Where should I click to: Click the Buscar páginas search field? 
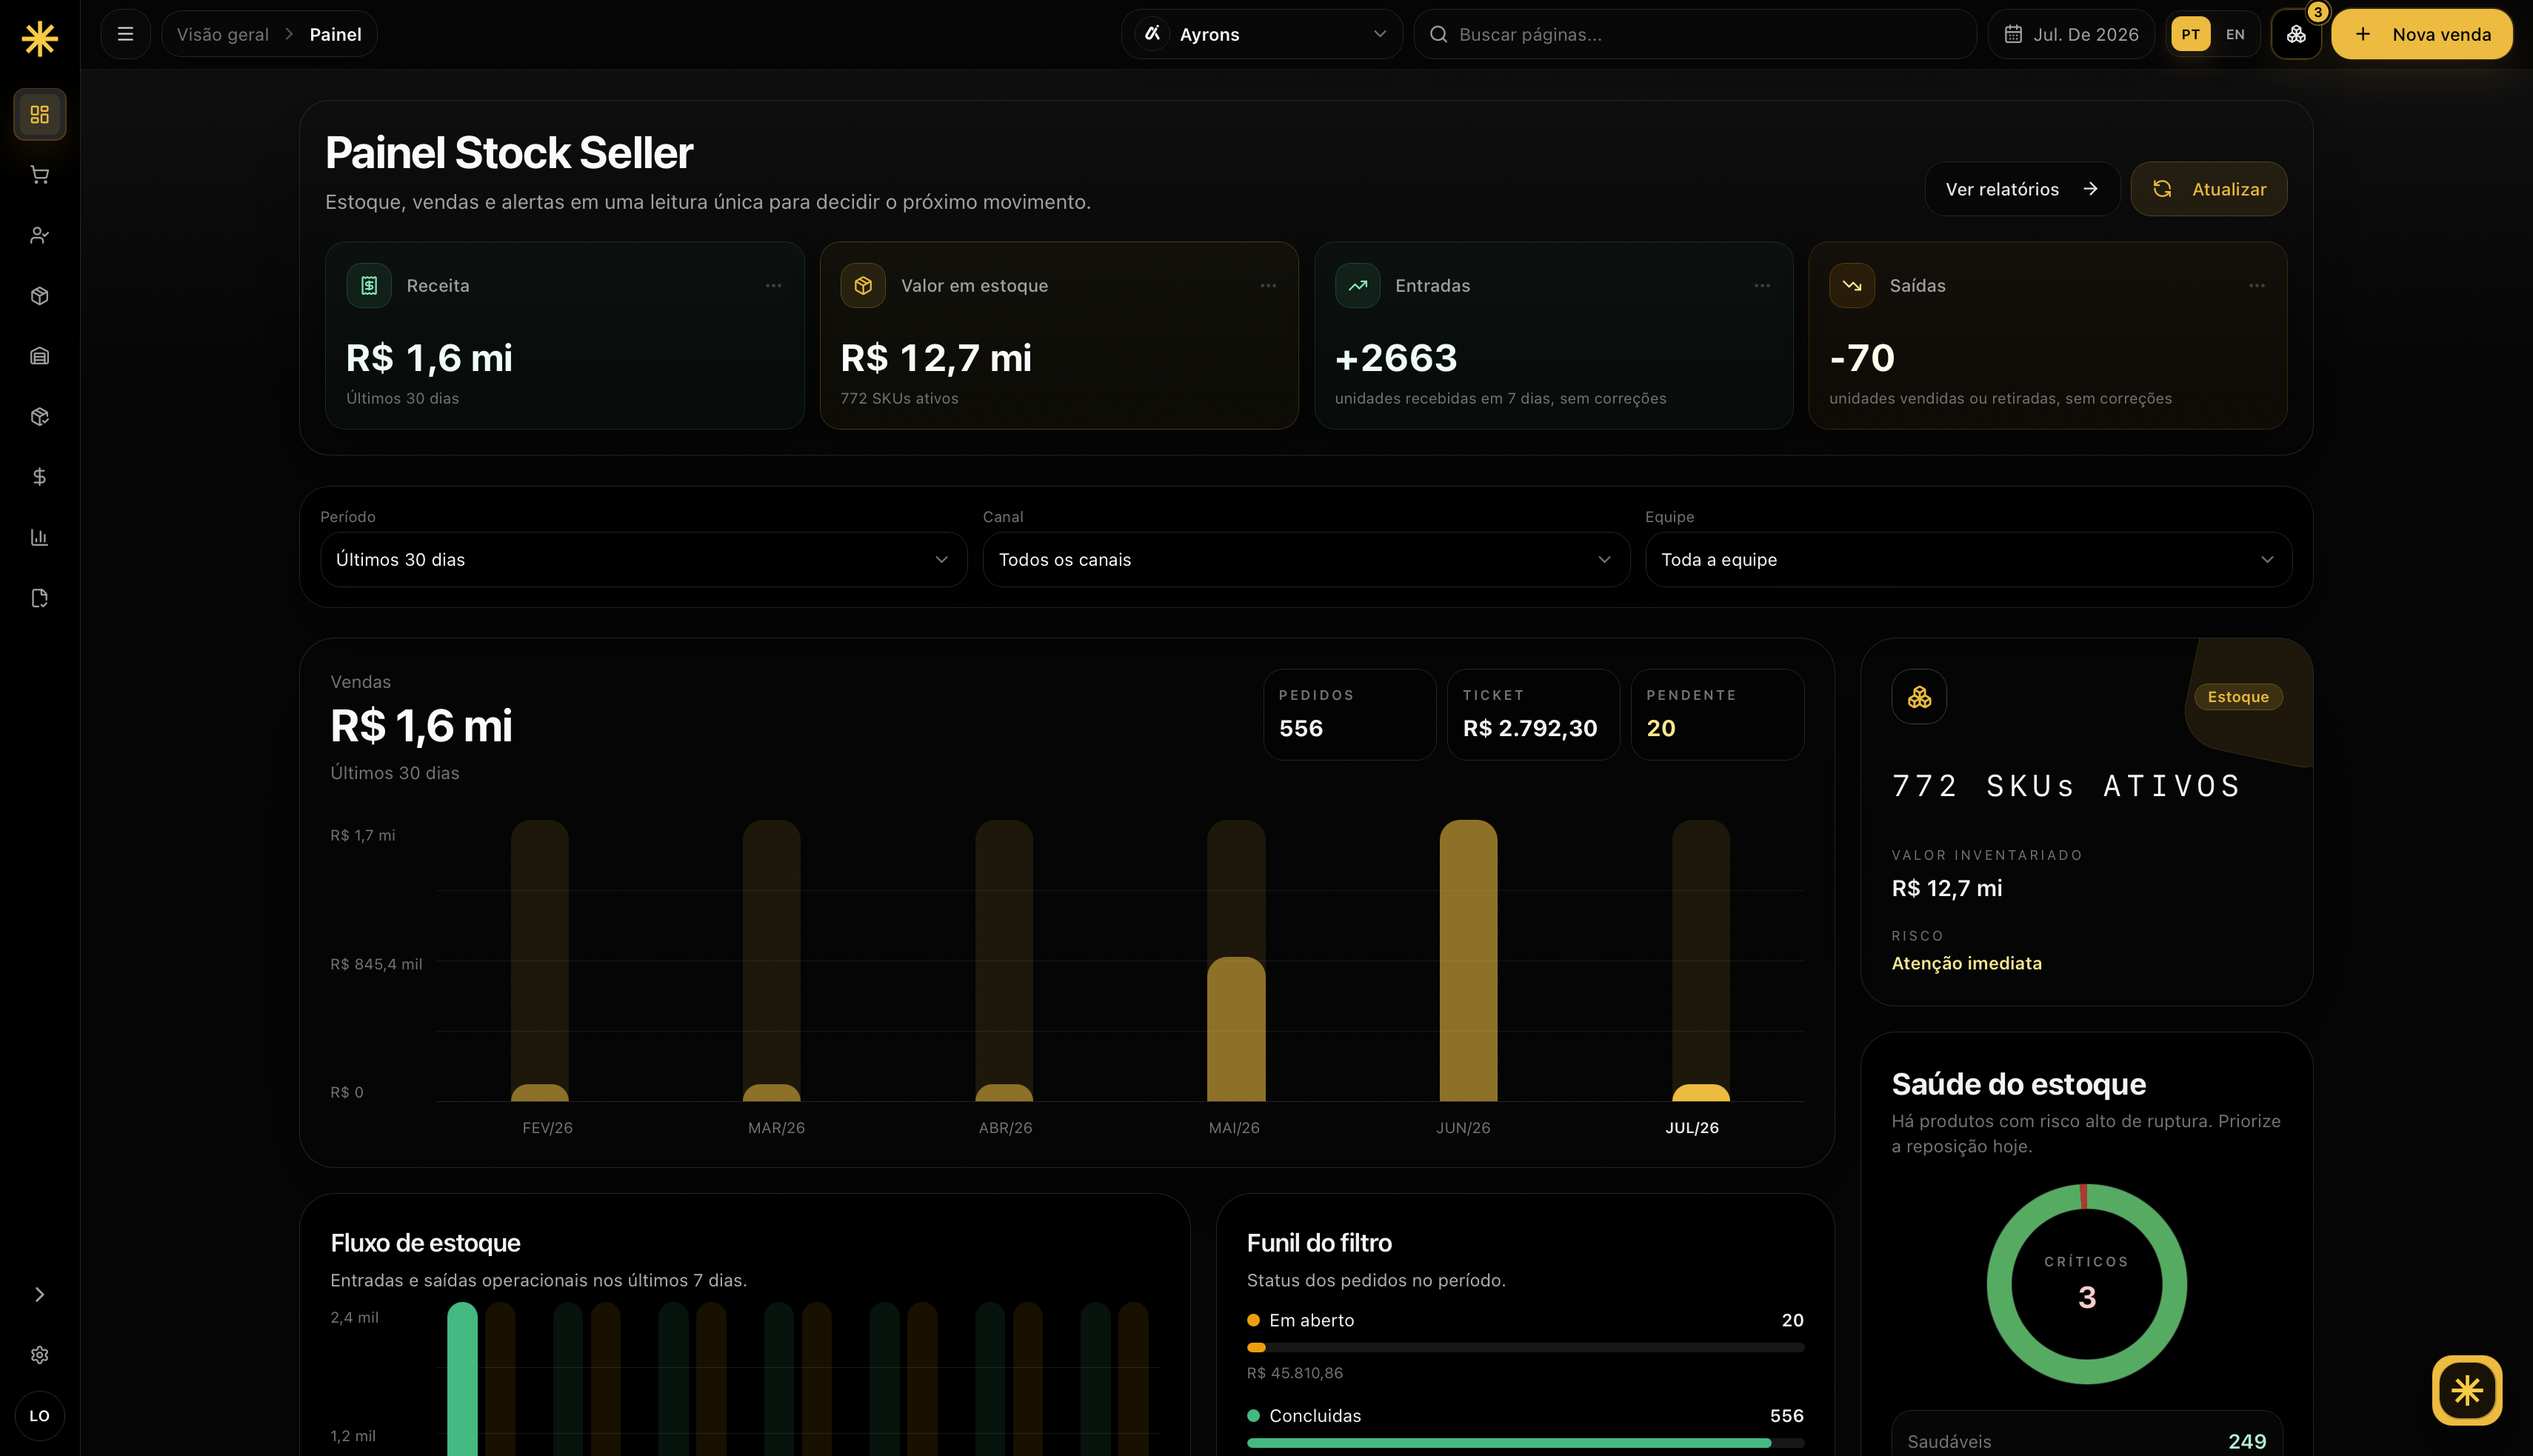pos(1695,34)
